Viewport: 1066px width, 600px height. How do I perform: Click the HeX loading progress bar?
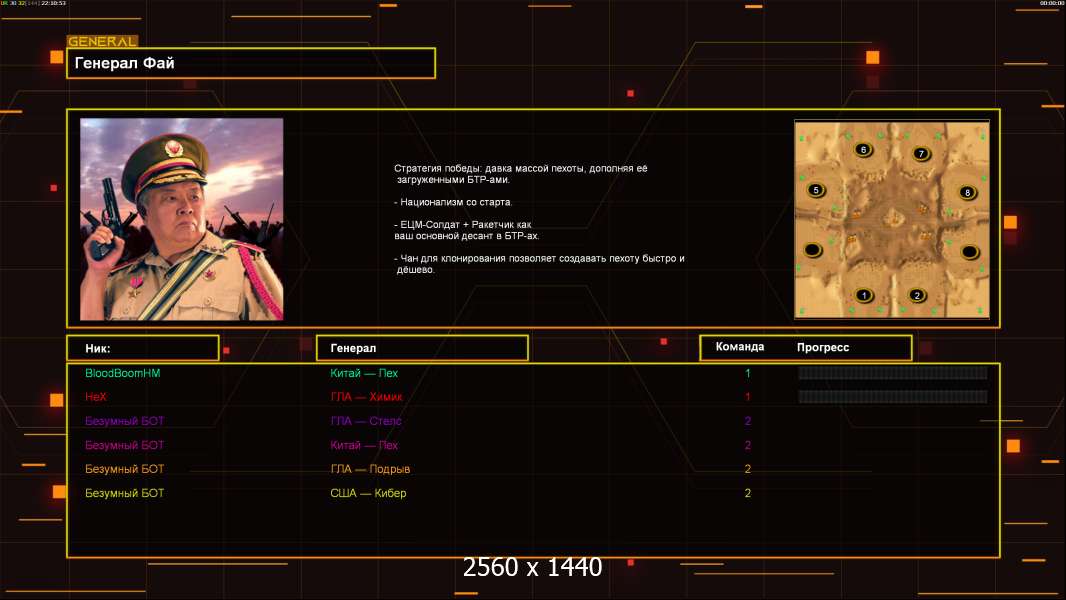[893, 396]
